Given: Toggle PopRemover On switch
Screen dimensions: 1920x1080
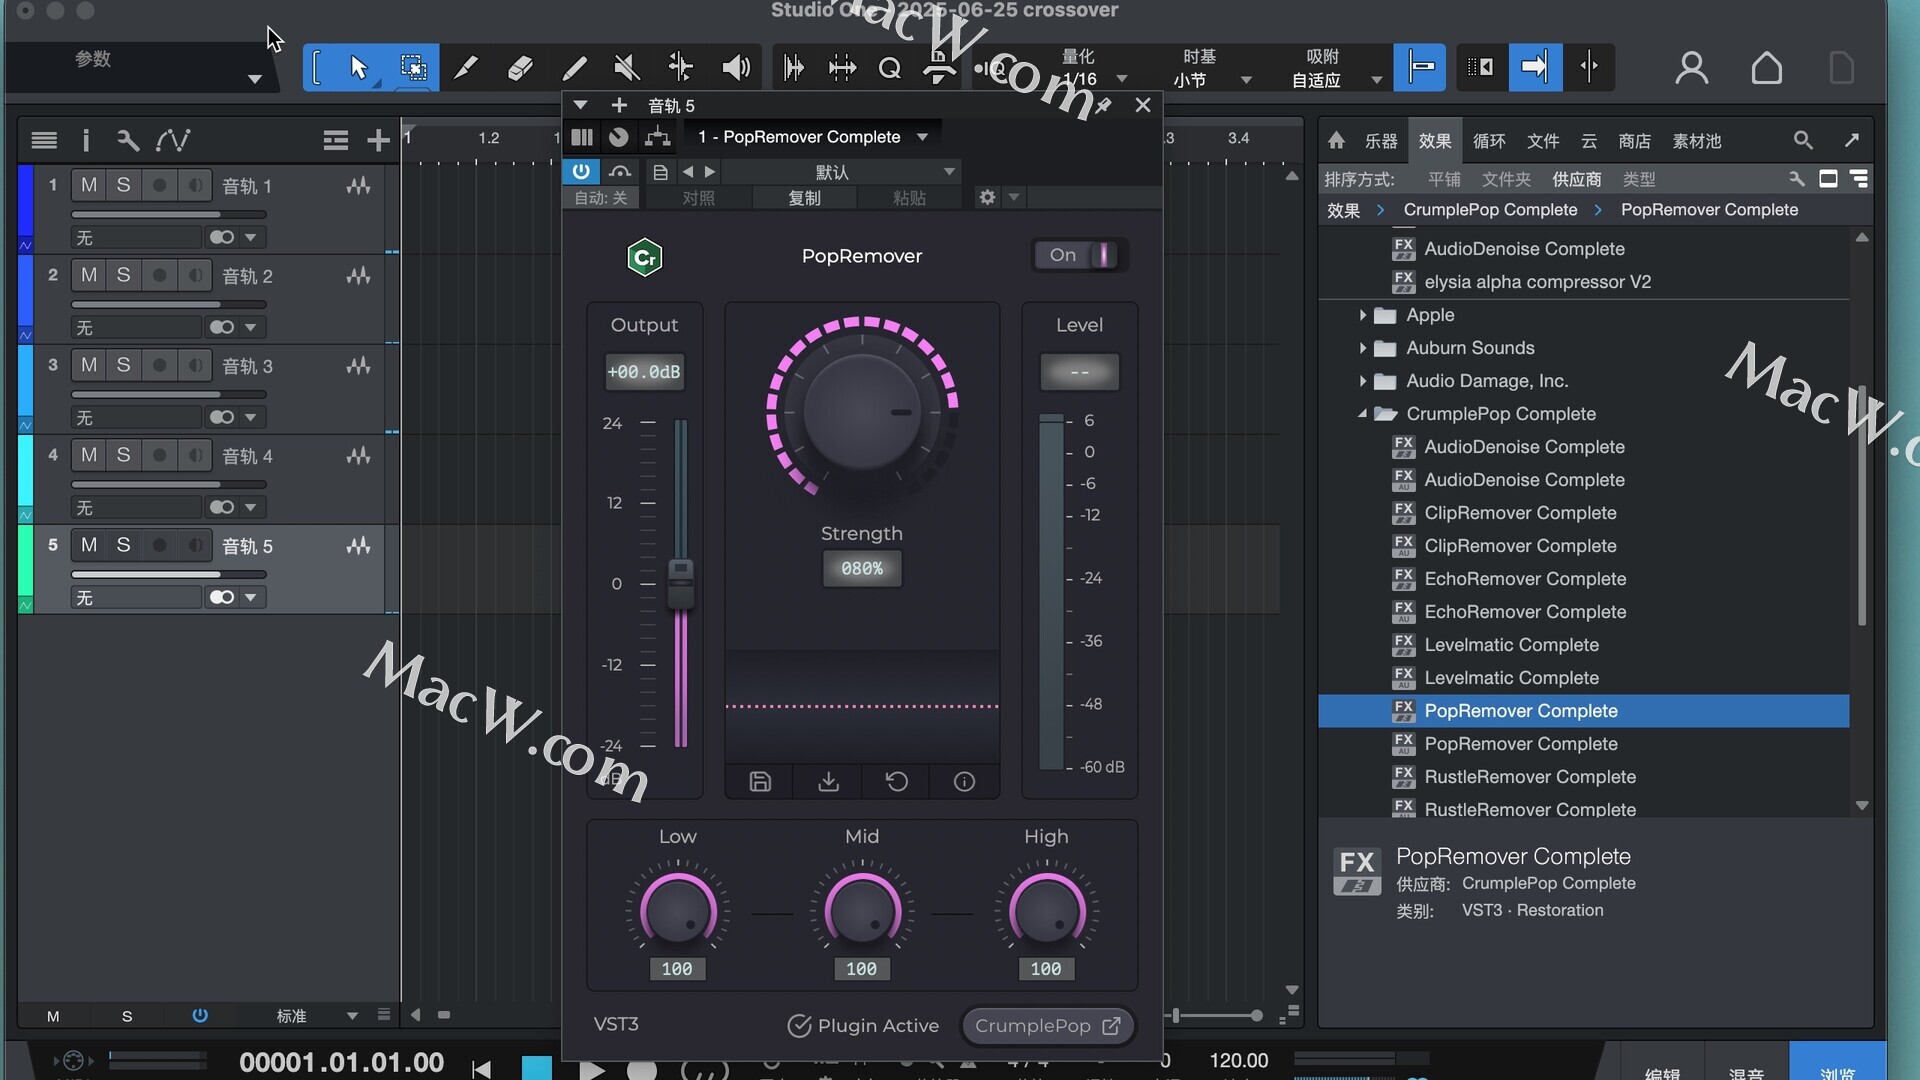Looking at the screenshot, I should [1080, 255].
